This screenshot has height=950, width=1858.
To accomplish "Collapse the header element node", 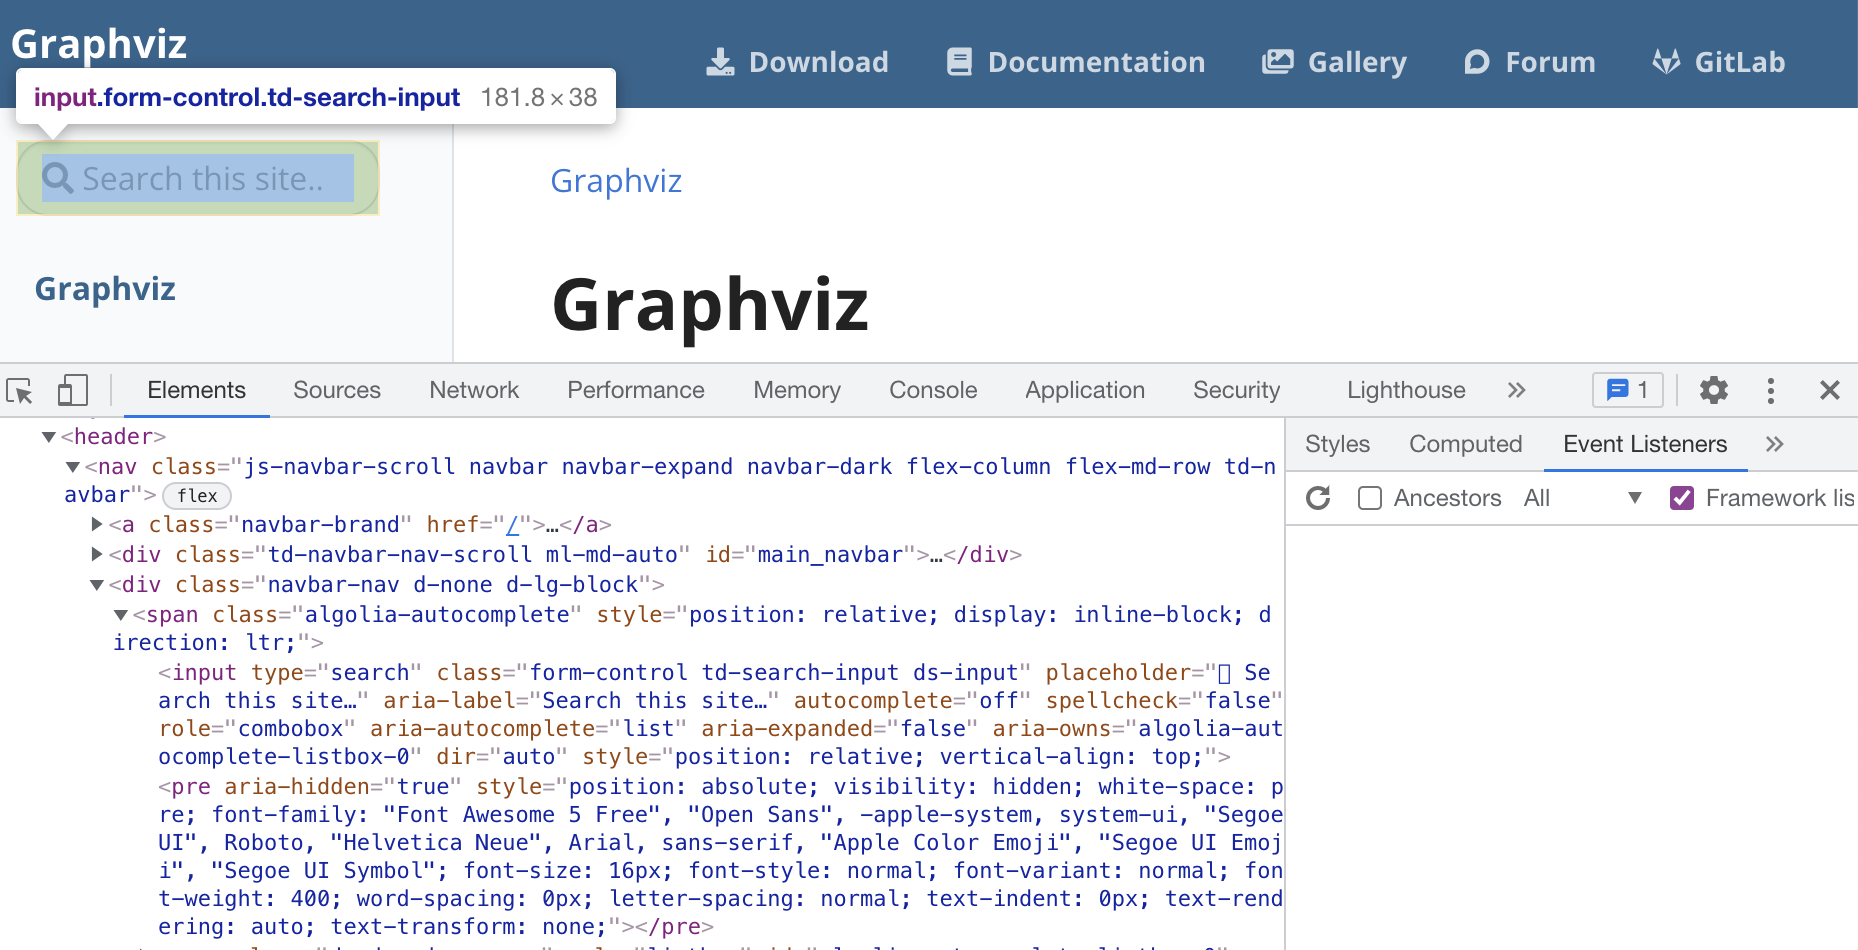I will [x=48, y=437].
